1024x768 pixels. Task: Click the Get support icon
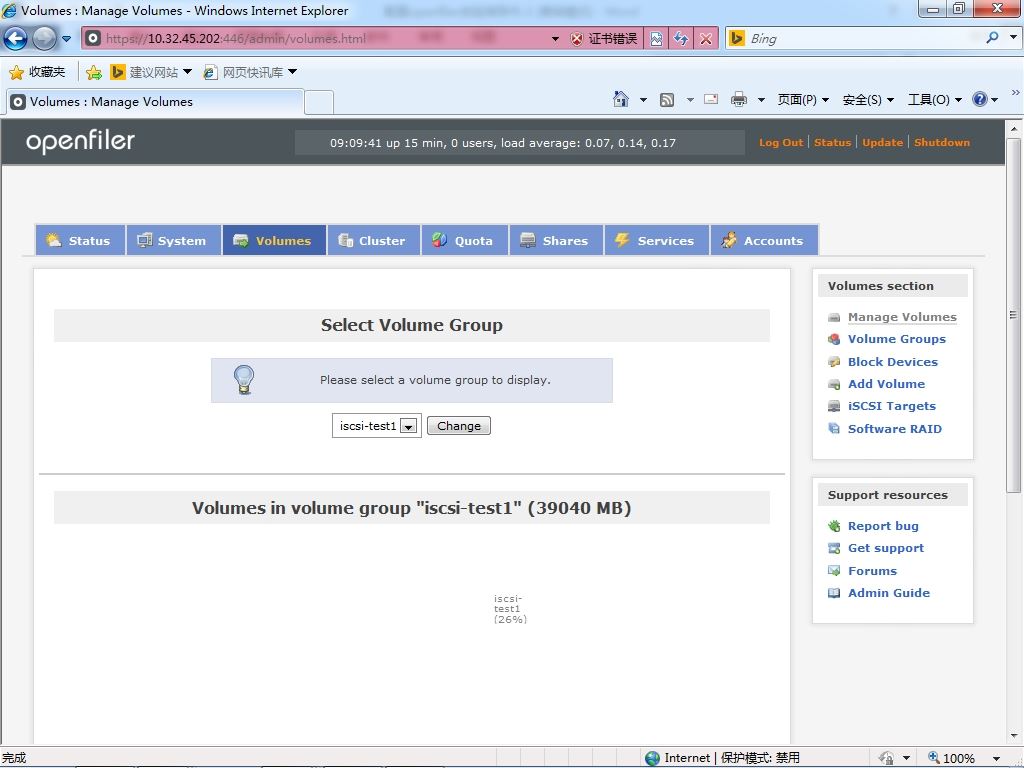[834, 548]
